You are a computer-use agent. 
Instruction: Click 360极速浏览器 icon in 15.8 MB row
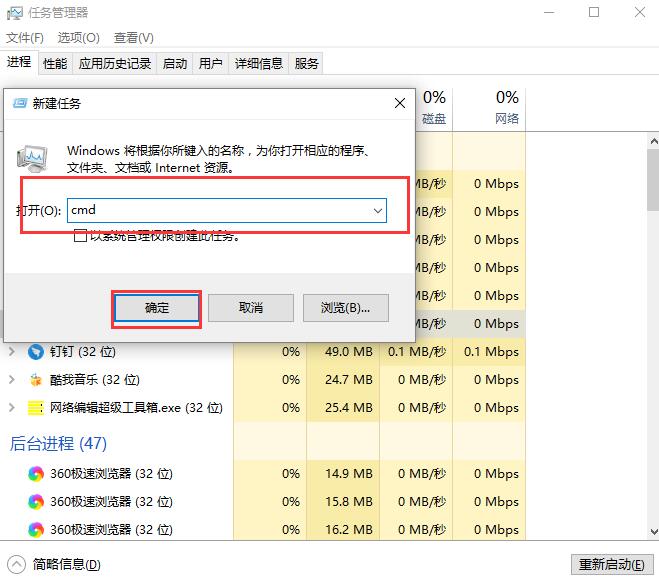pyautogui.click(x=36, y=501)
